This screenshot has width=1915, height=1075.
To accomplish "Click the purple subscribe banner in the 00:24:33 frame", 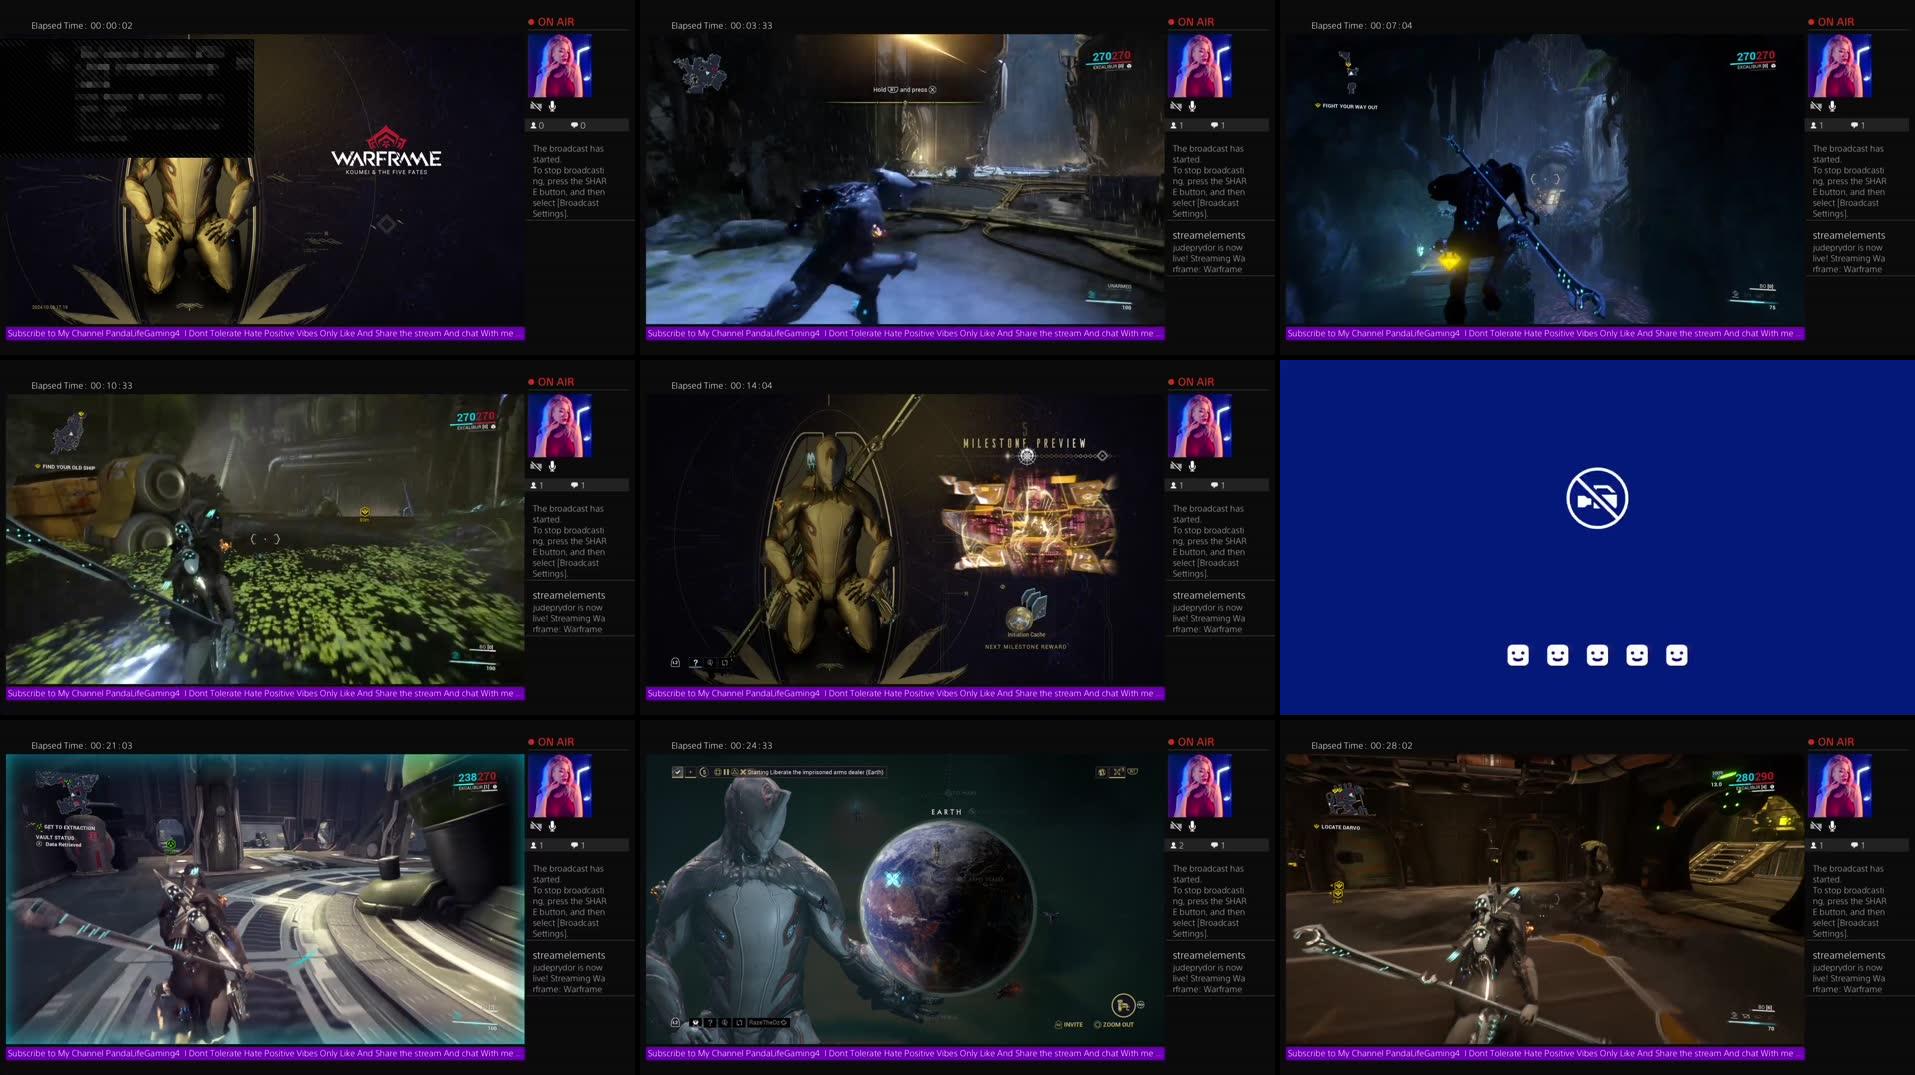I will pyautogui.click(x=905, y=1053).
